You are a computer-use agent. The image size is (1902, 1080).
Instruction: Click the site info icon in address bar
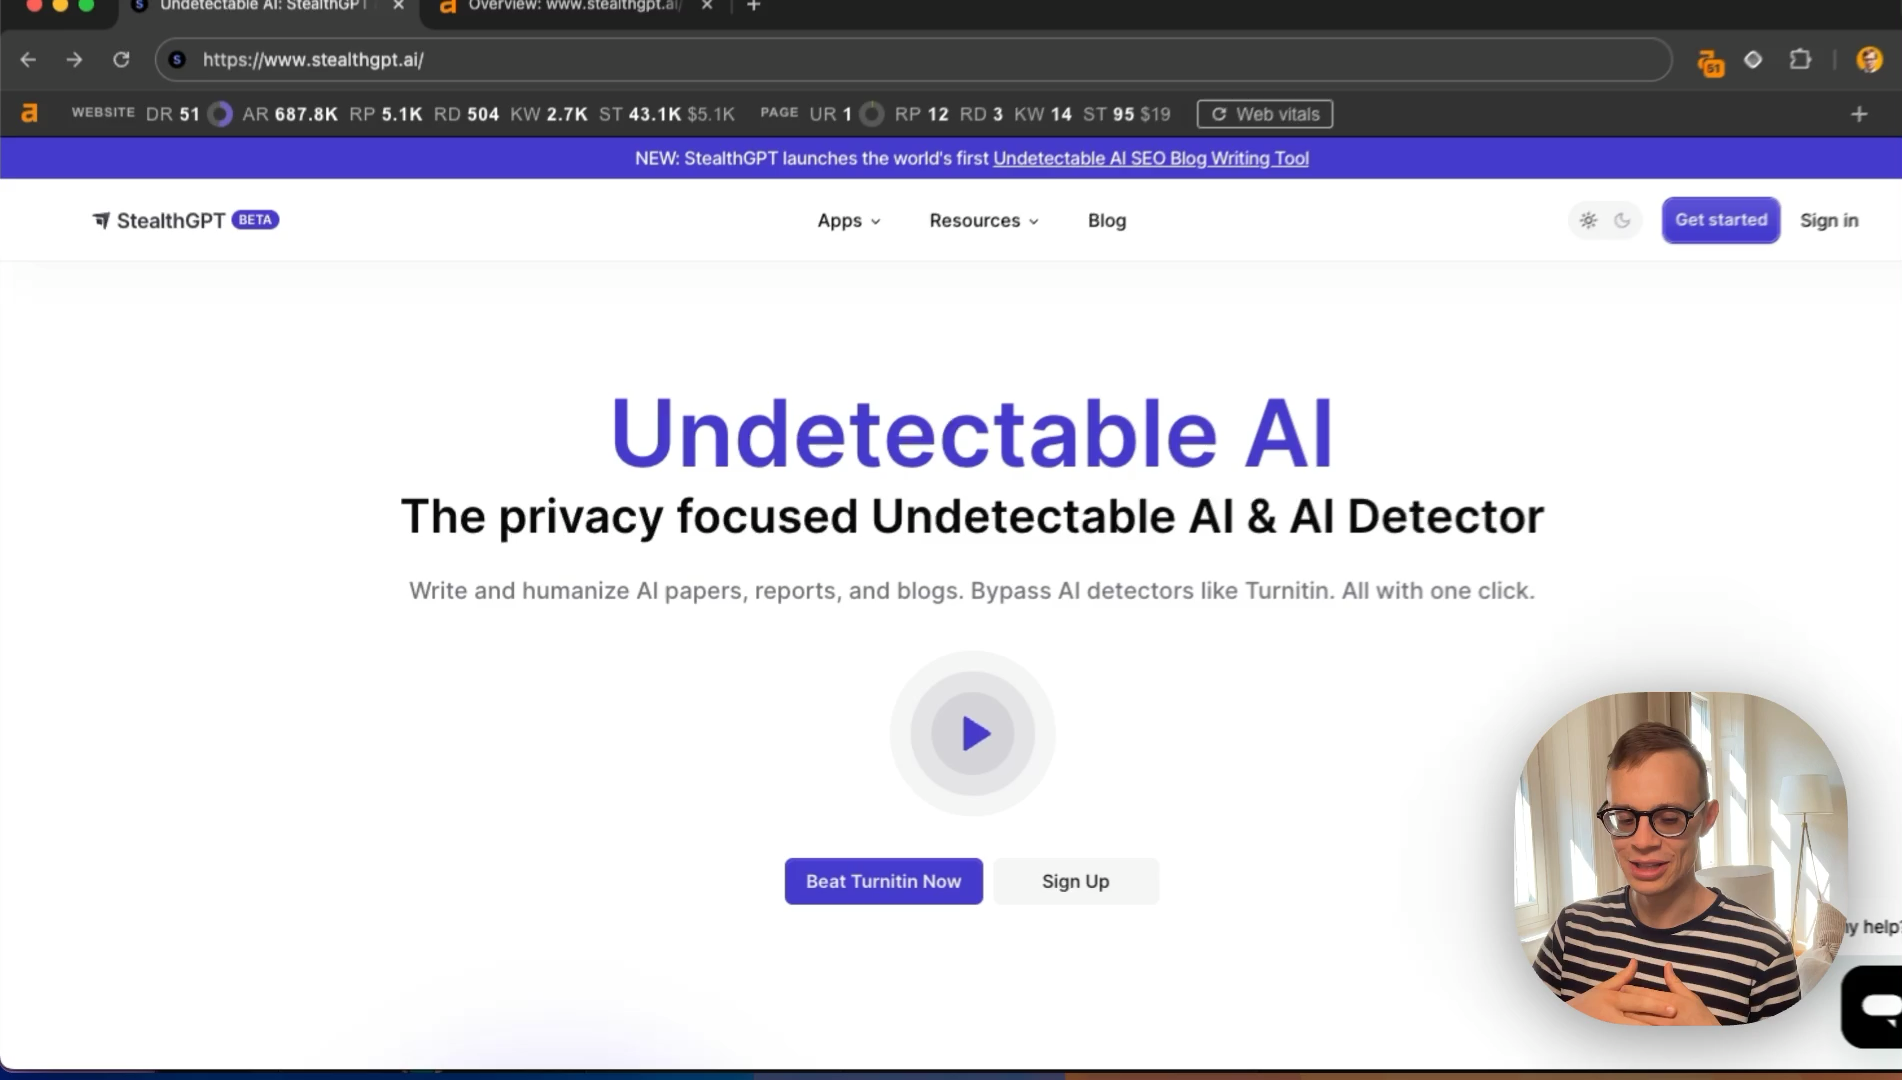point(177,60)
